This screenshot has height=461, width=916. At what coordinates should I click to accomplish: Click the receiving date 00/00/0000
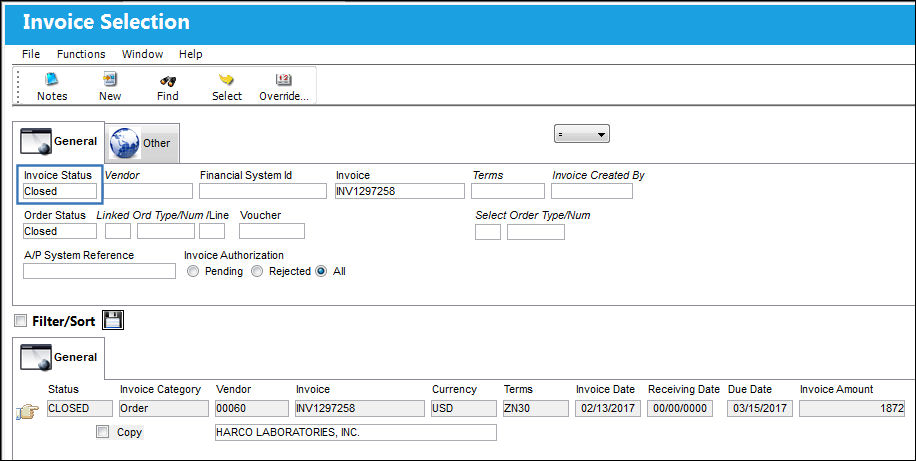pos(679,408)
